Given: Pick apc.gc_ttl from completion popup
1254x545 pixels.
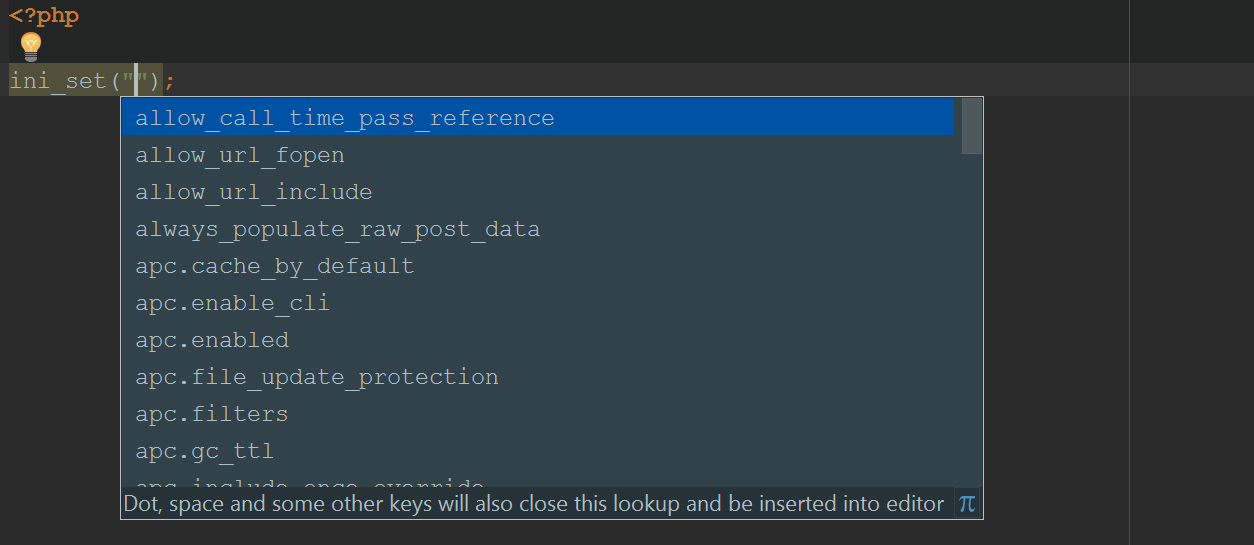Looking at the screenshot, I should pos(538,451).
